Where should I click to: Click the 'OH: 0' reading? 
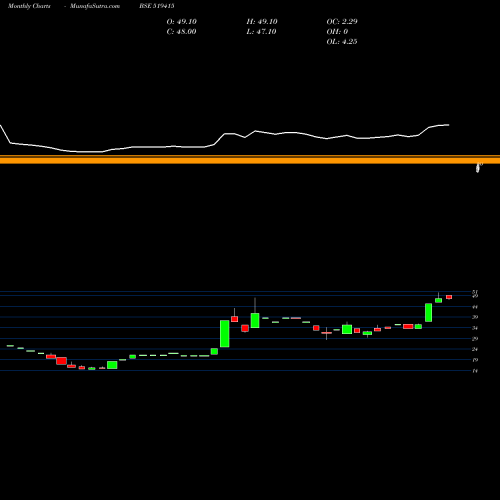tap(337, 32)
